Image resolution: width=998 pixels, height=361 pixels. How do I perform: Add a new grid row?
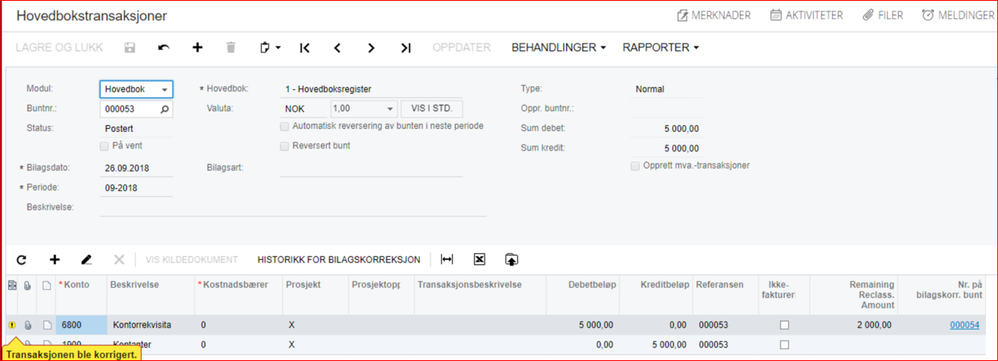(x=55, y=260)
